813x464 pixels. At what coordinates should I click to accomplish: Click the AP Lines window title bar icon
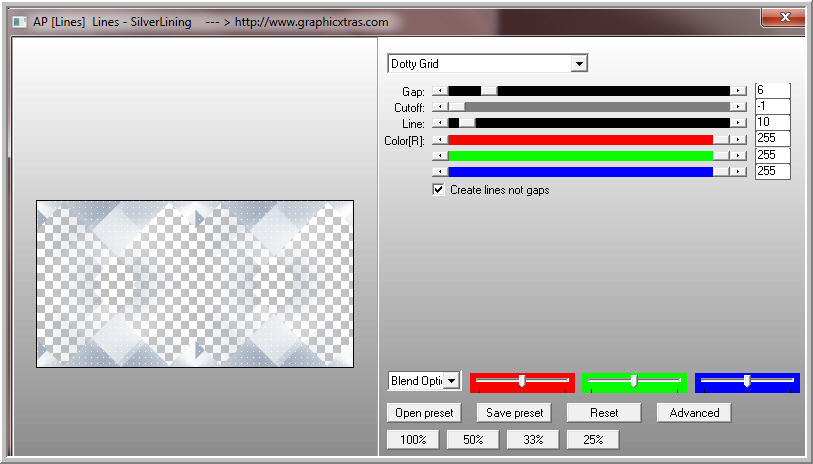click(20, 22)
